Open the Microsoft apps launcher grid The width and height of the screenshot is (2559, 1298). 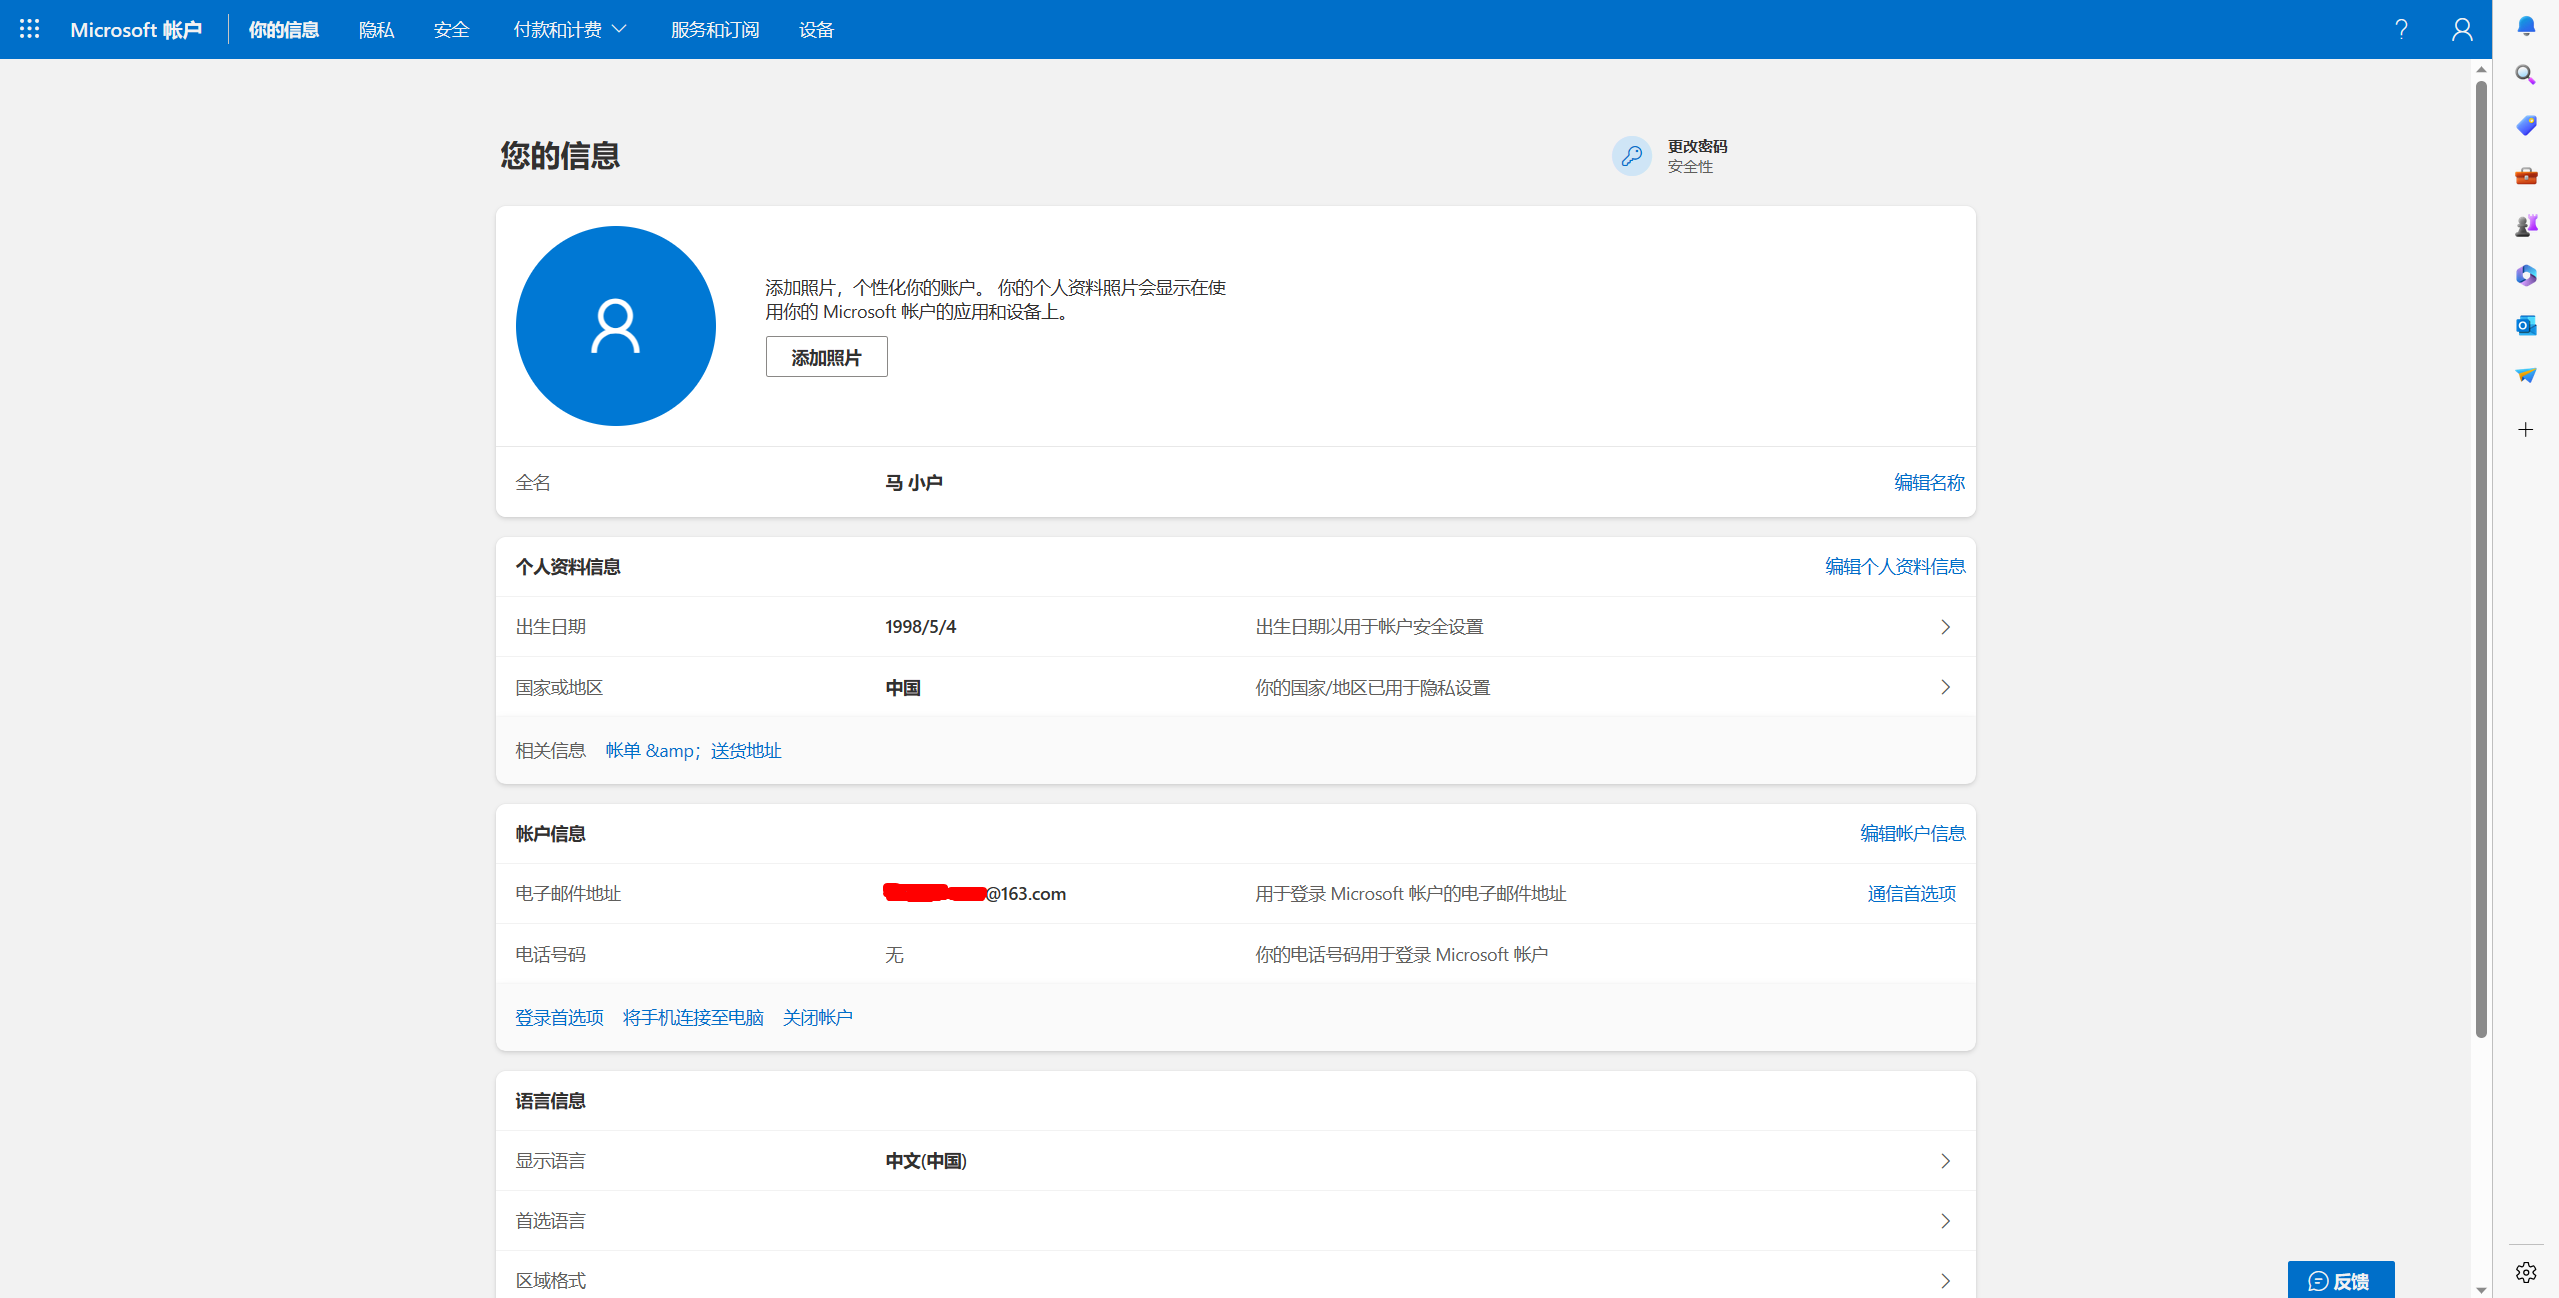(29, 29)
